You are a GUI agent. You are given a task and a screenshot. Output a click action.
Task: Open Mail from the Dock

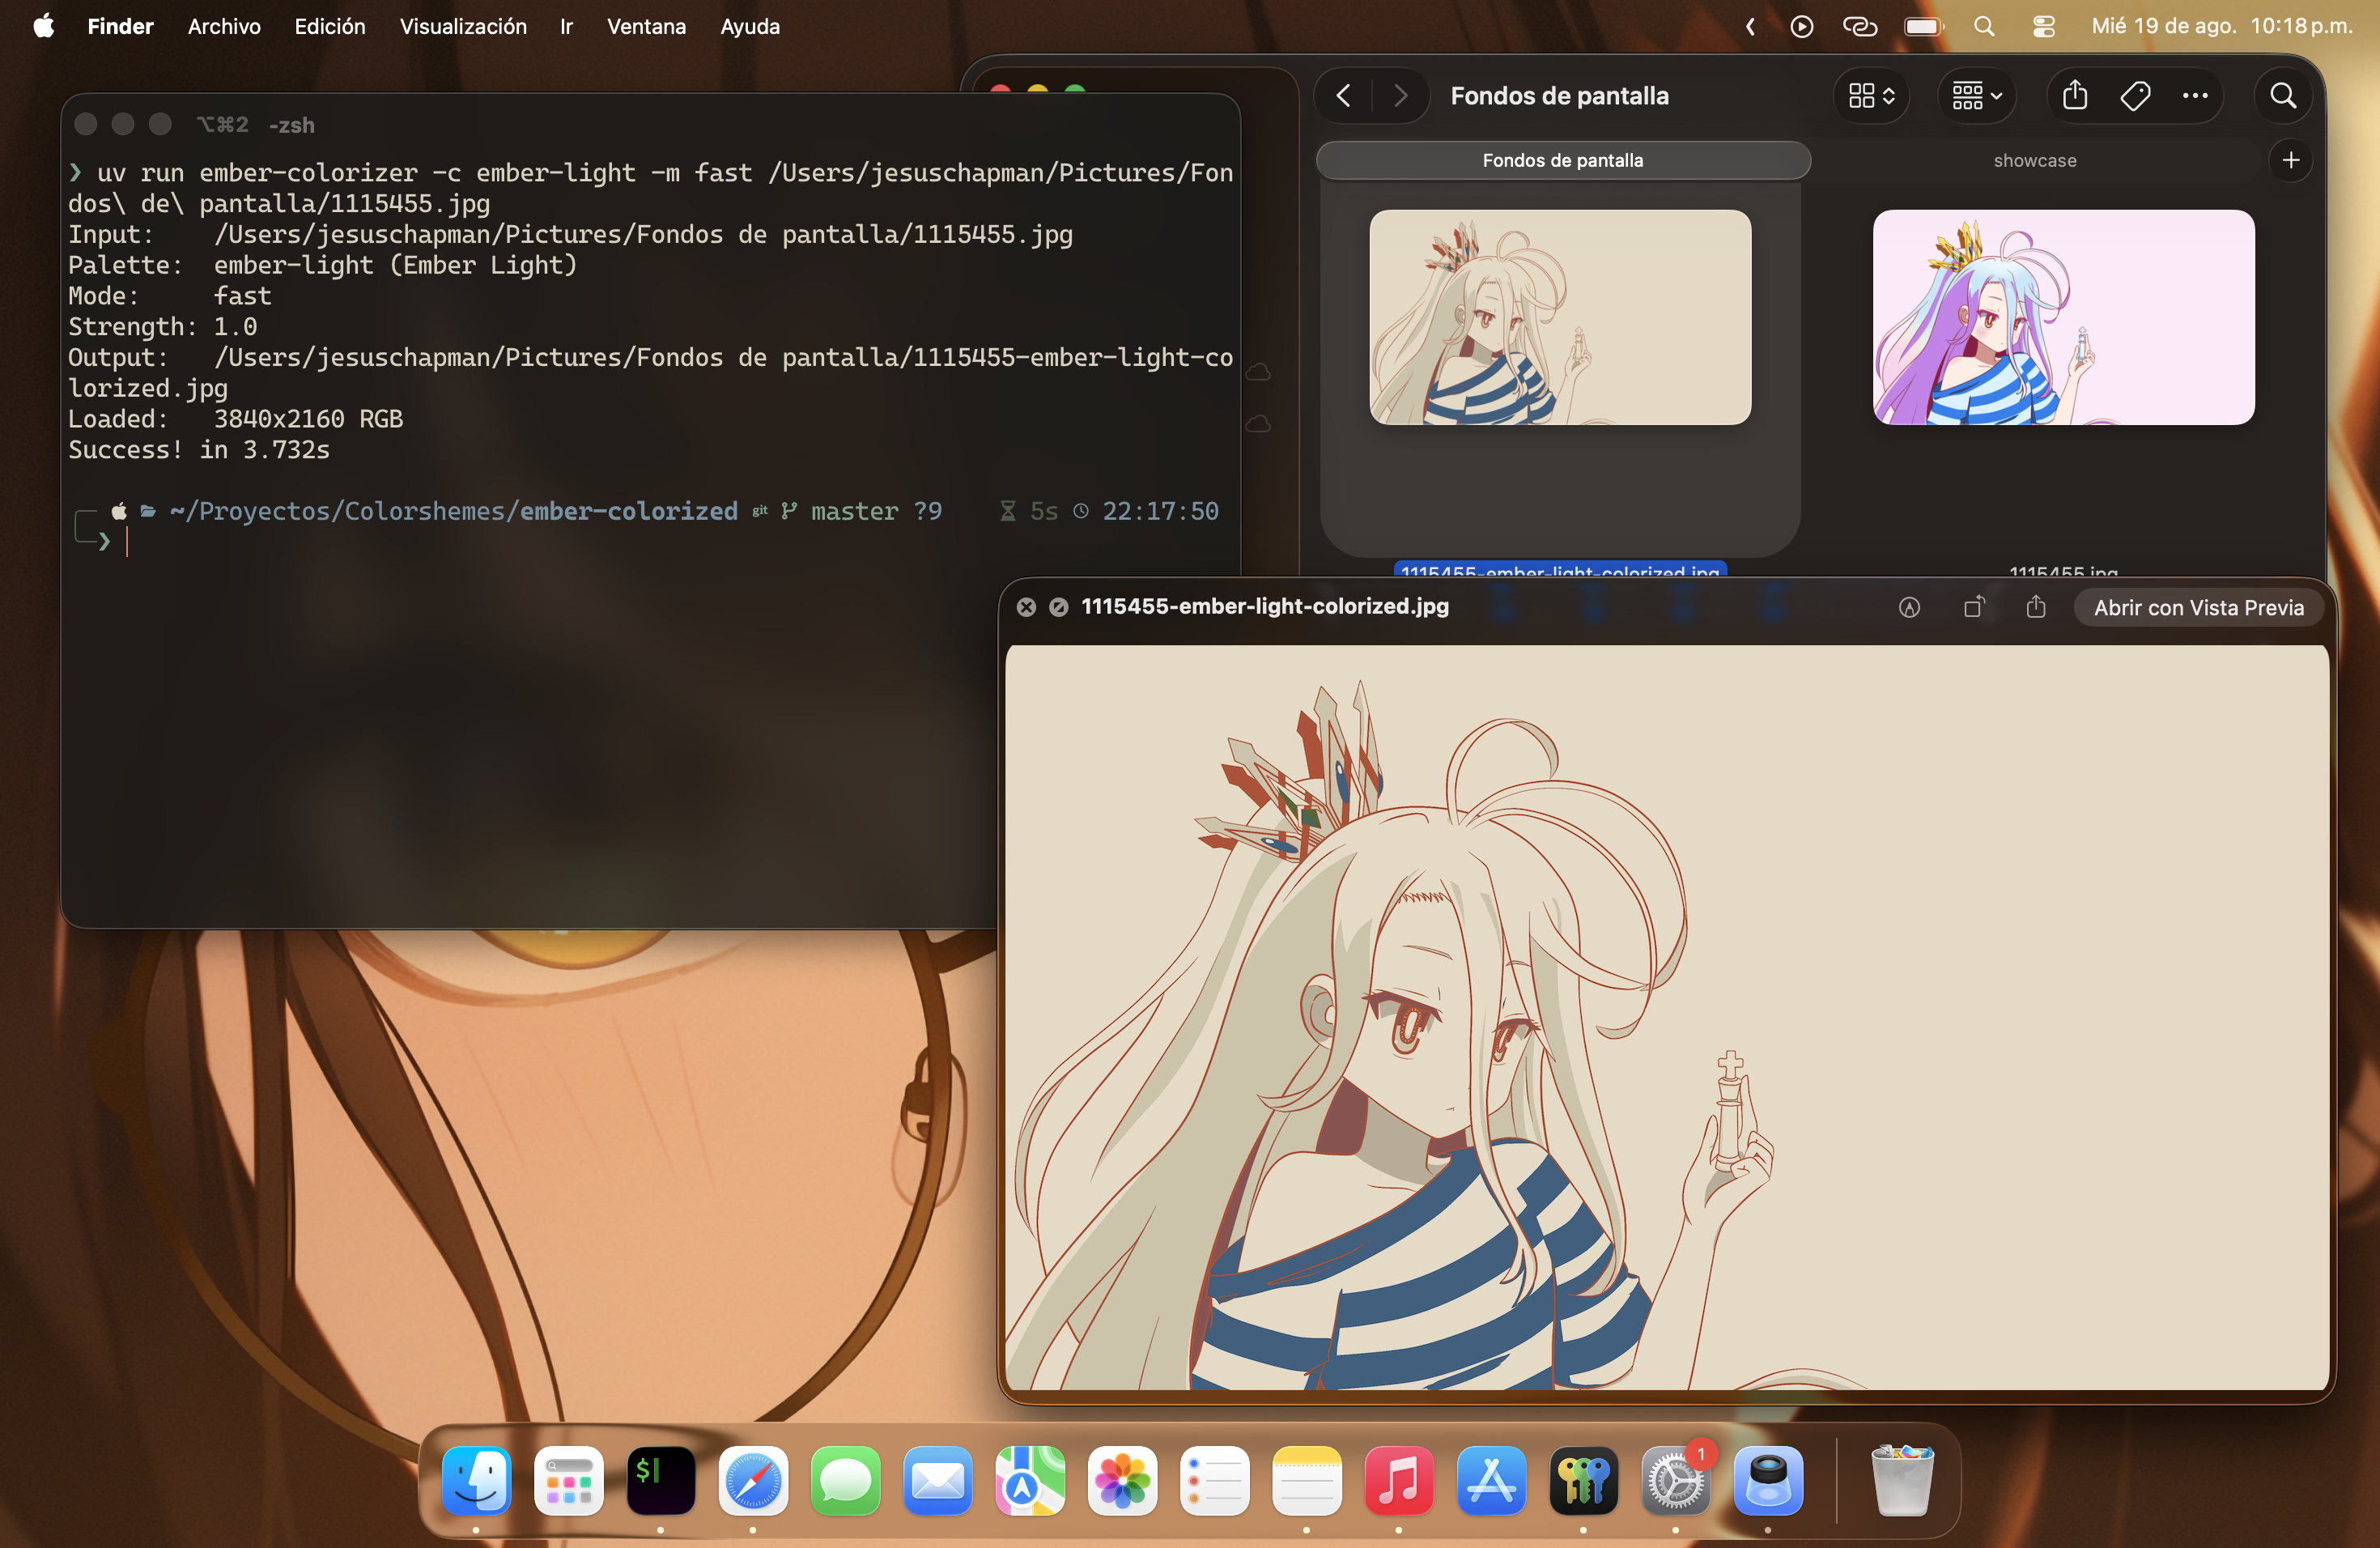click(x=937, y=1480)
